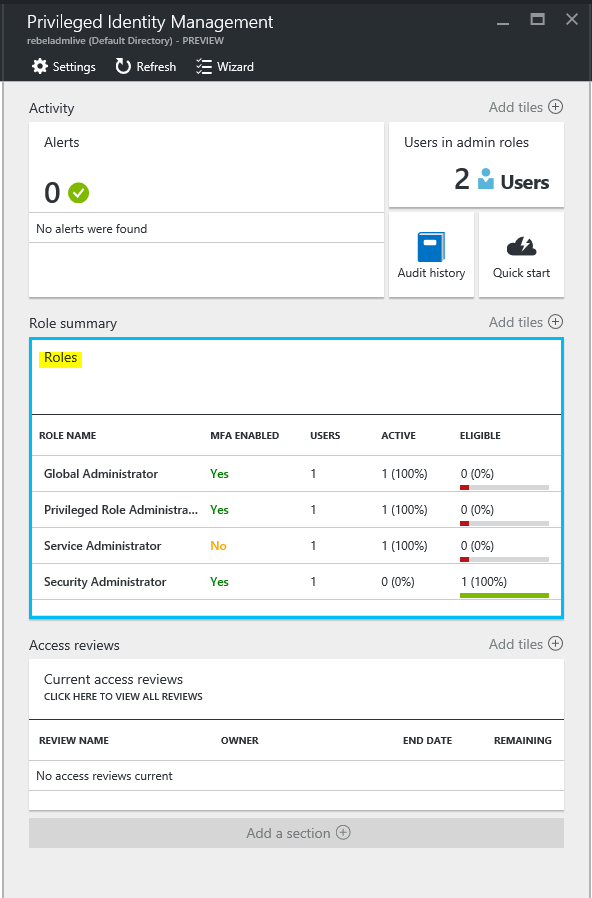
Task: Click the MFA ENABLED column header
Action: click(x=244, y=436)
